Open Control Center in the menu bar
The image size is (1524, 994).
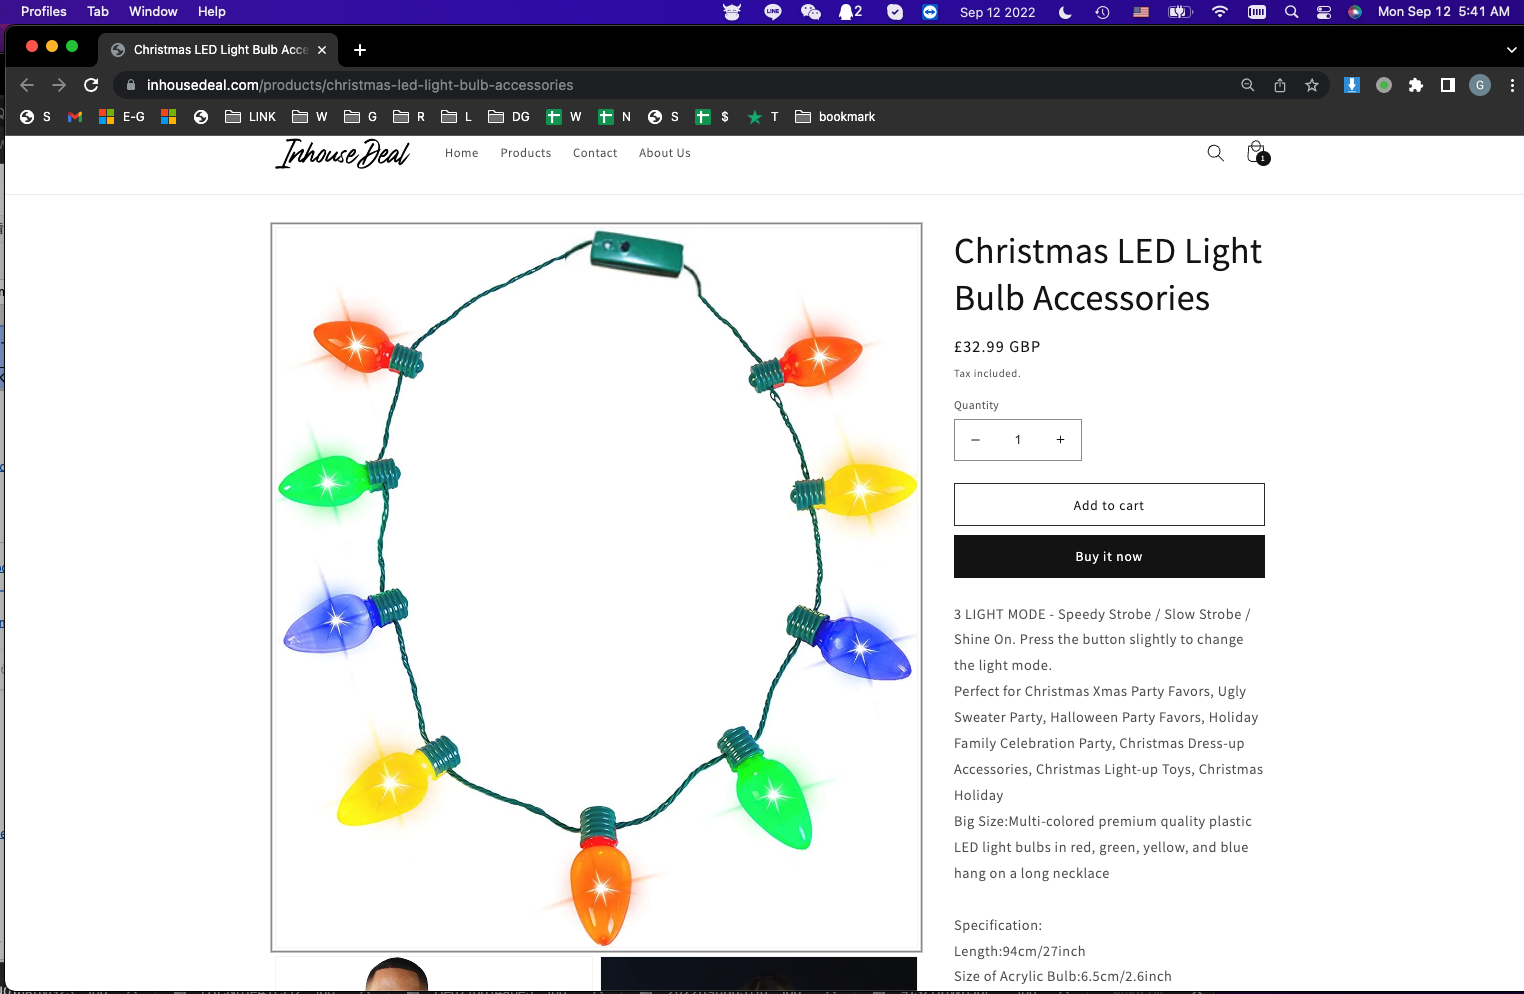(1324, 12)
